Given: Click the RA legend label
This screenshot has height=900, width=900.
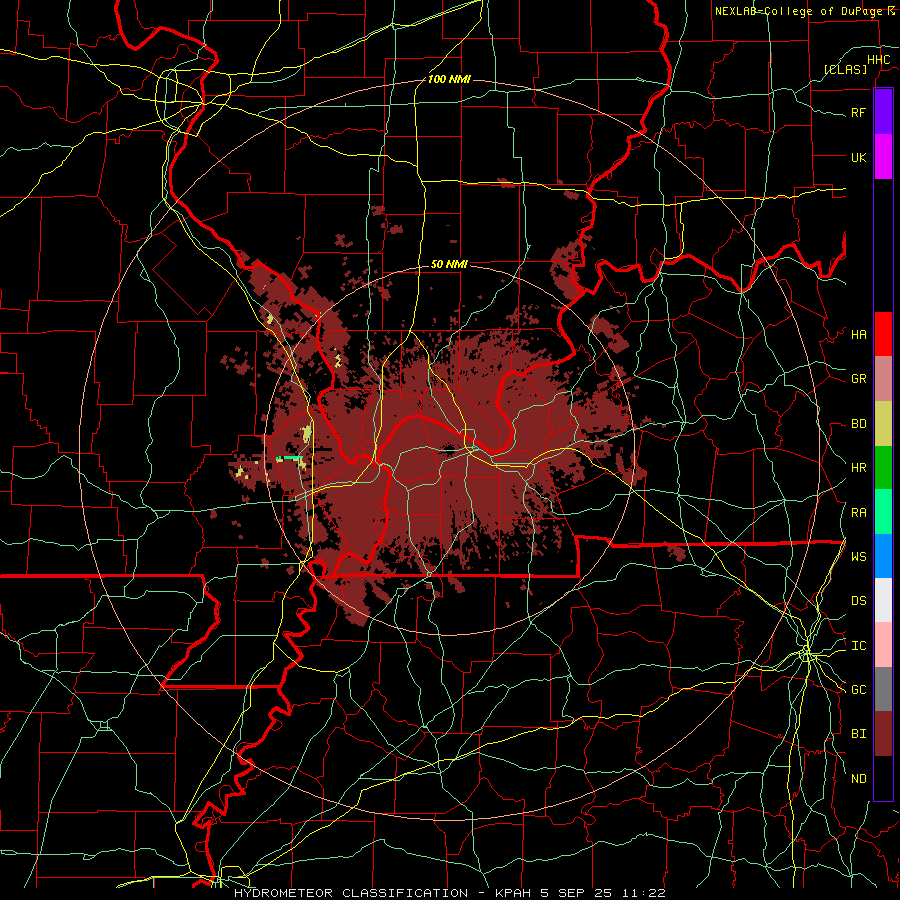Looking at the screenshot, I should (858, 513).
